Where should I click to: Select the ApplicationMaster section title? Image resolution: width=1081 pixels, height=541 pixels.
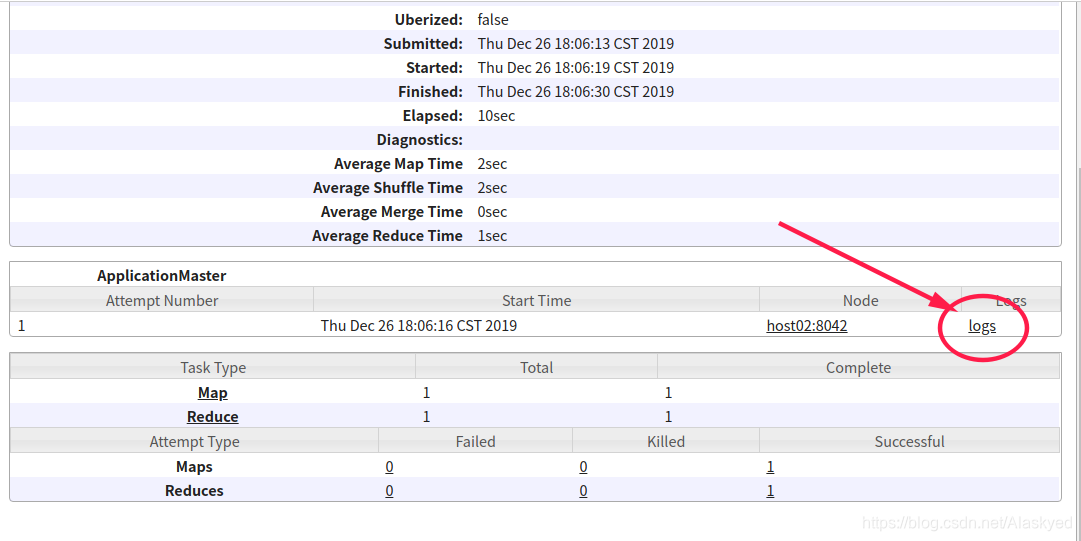pyautogui.click(x=161, y=276)
